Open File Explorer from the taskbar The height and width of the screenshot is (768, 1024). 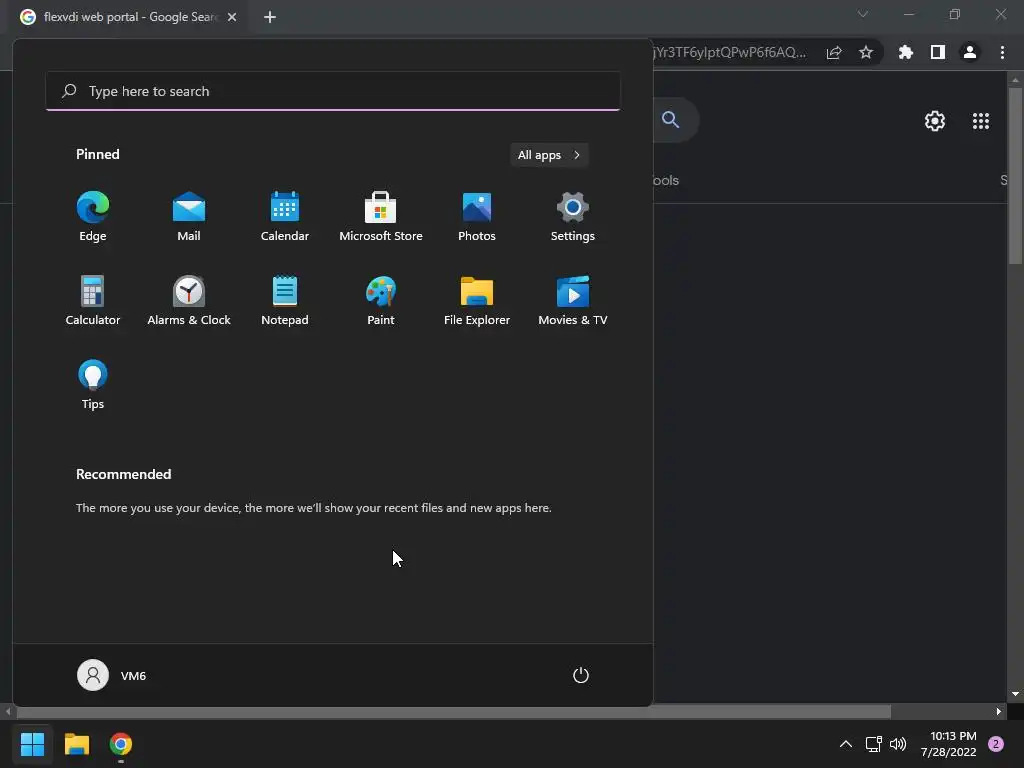[76, 744]
